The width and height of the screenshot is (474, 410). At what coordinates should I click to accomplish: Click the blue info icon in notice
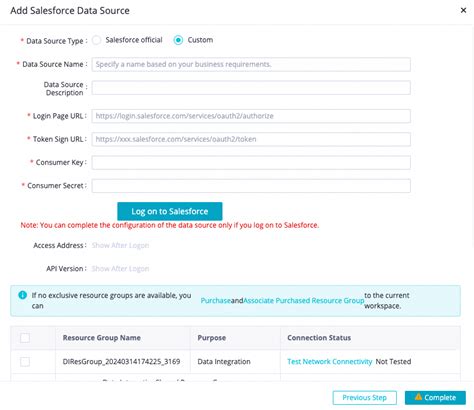pyautogui.click(x=22, y=295)
